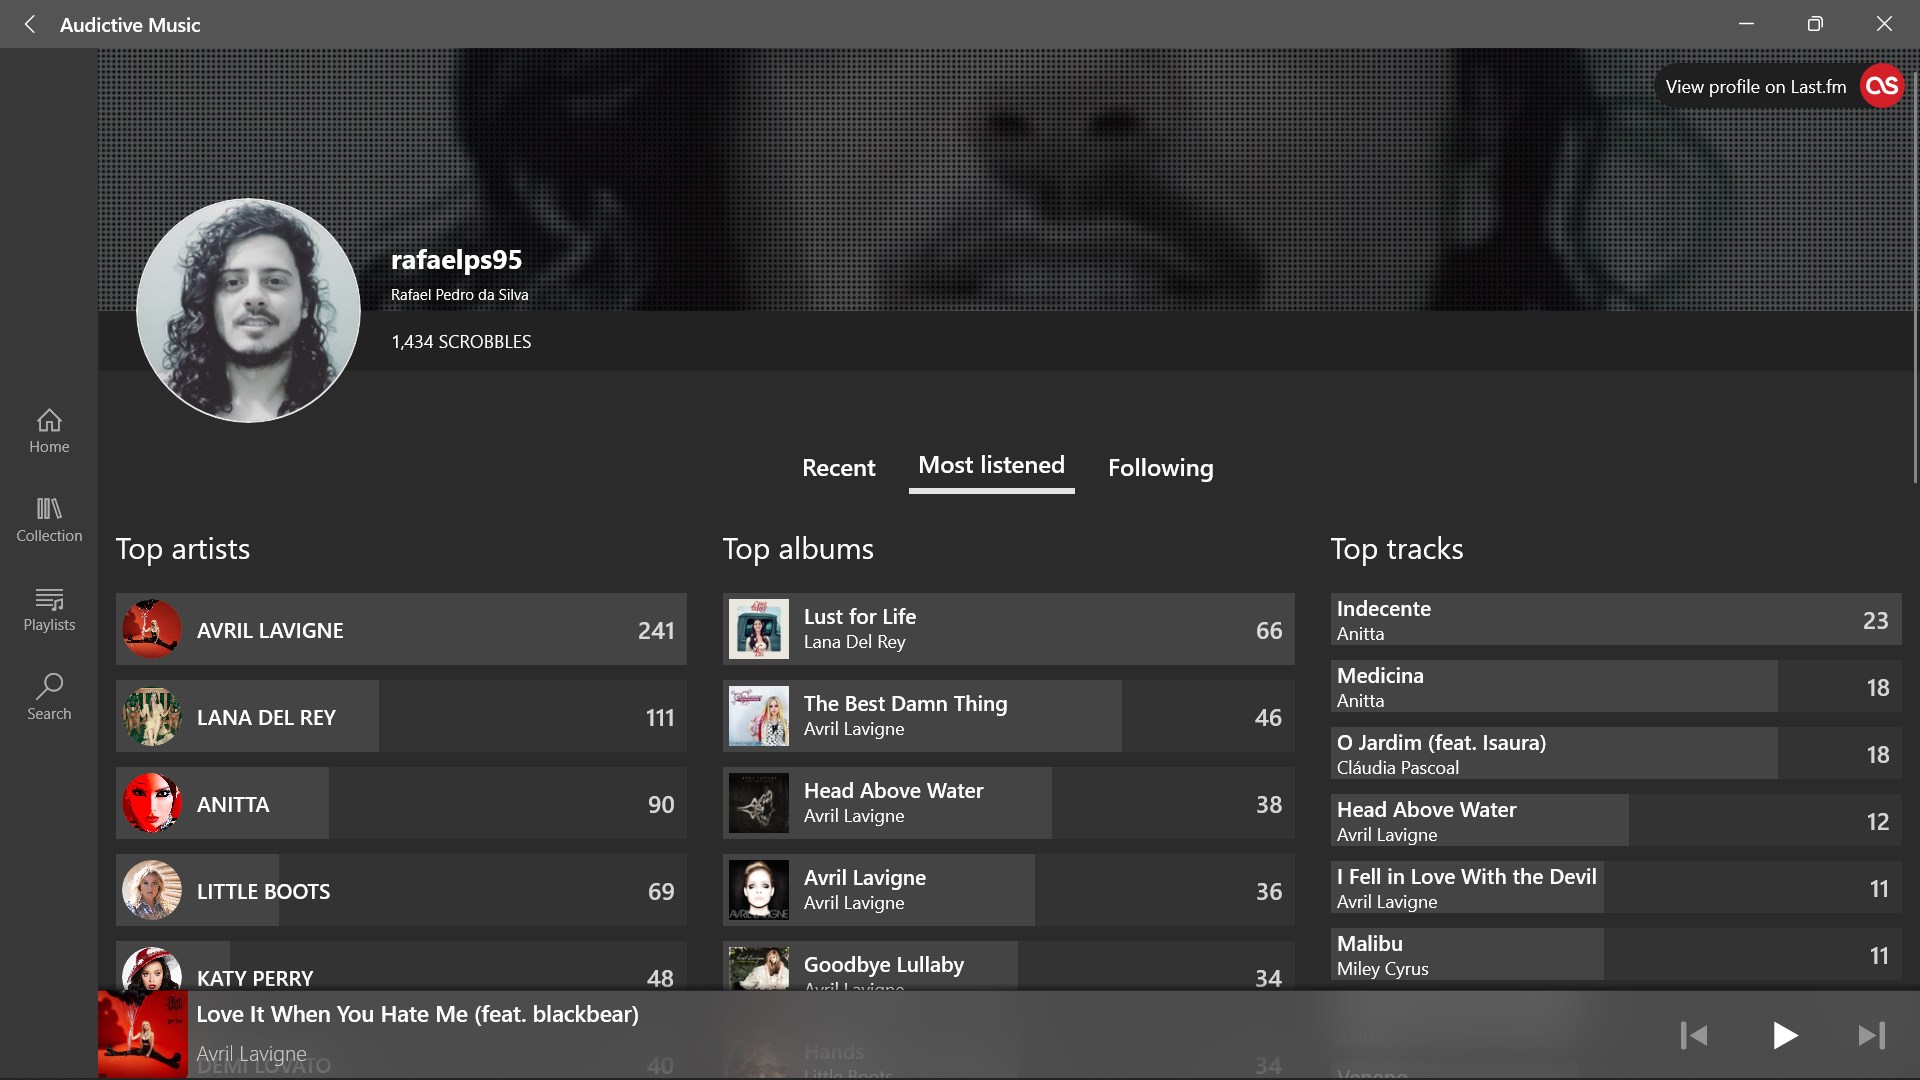Click Lana Del Rey artist avatar
The image size is (1920, 1080).
tap(152, 717)
